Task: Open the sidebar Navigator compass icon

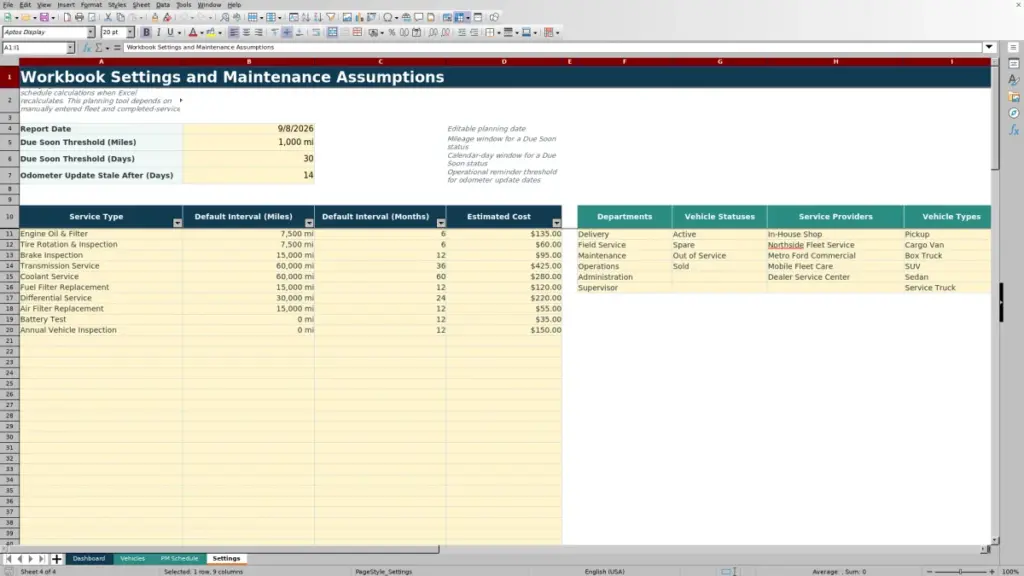Action: pyautogui.click(x=1014, y=114)
